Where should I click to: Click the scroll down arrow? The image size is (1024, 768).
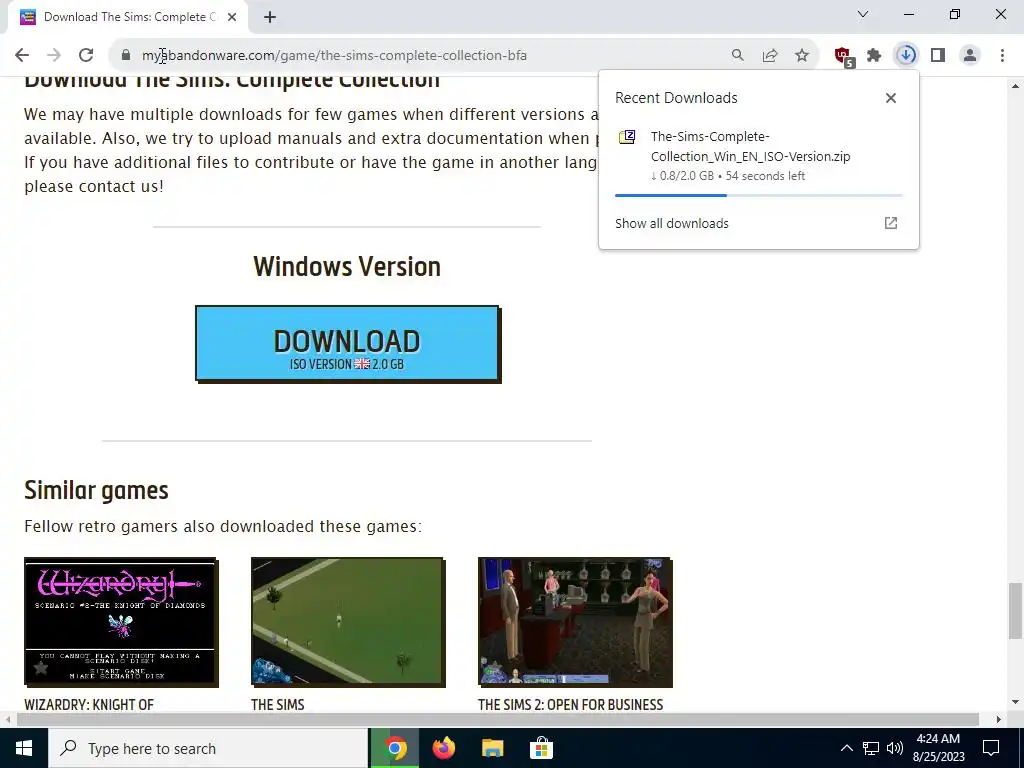pyautogui.click(x=1015, y=703)
